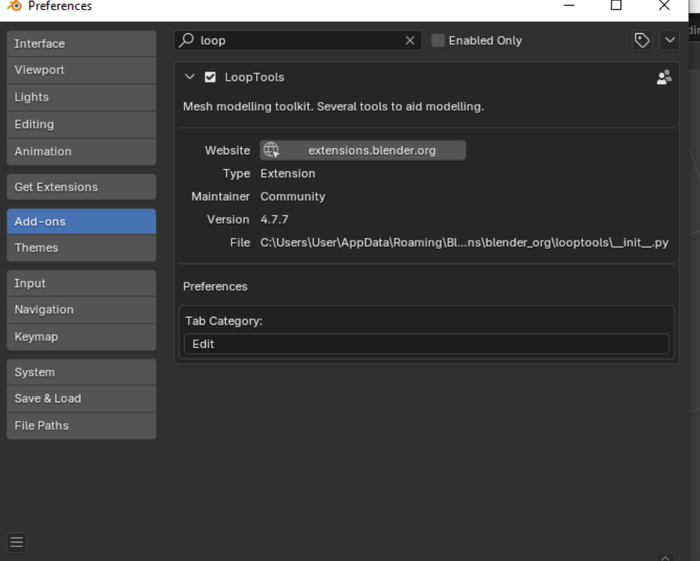Select the Get Extensions tab
Image resolution: width=700 pixels, height=561 pixels.
point(81,187)
